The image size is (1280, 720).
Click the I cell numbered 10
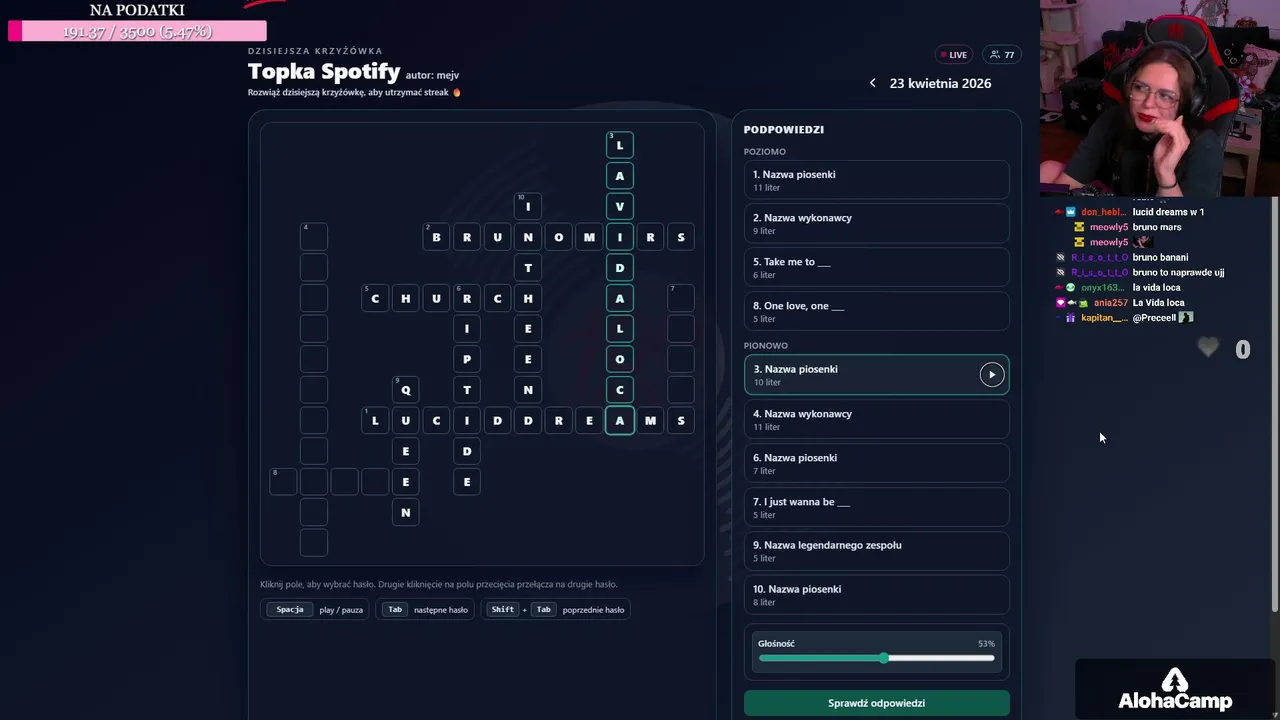[528, 206]
